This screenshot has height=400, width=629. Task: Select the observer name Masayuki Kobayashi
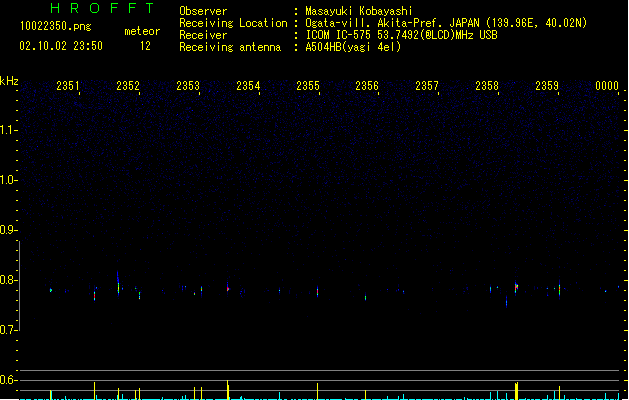pos(359,11)
